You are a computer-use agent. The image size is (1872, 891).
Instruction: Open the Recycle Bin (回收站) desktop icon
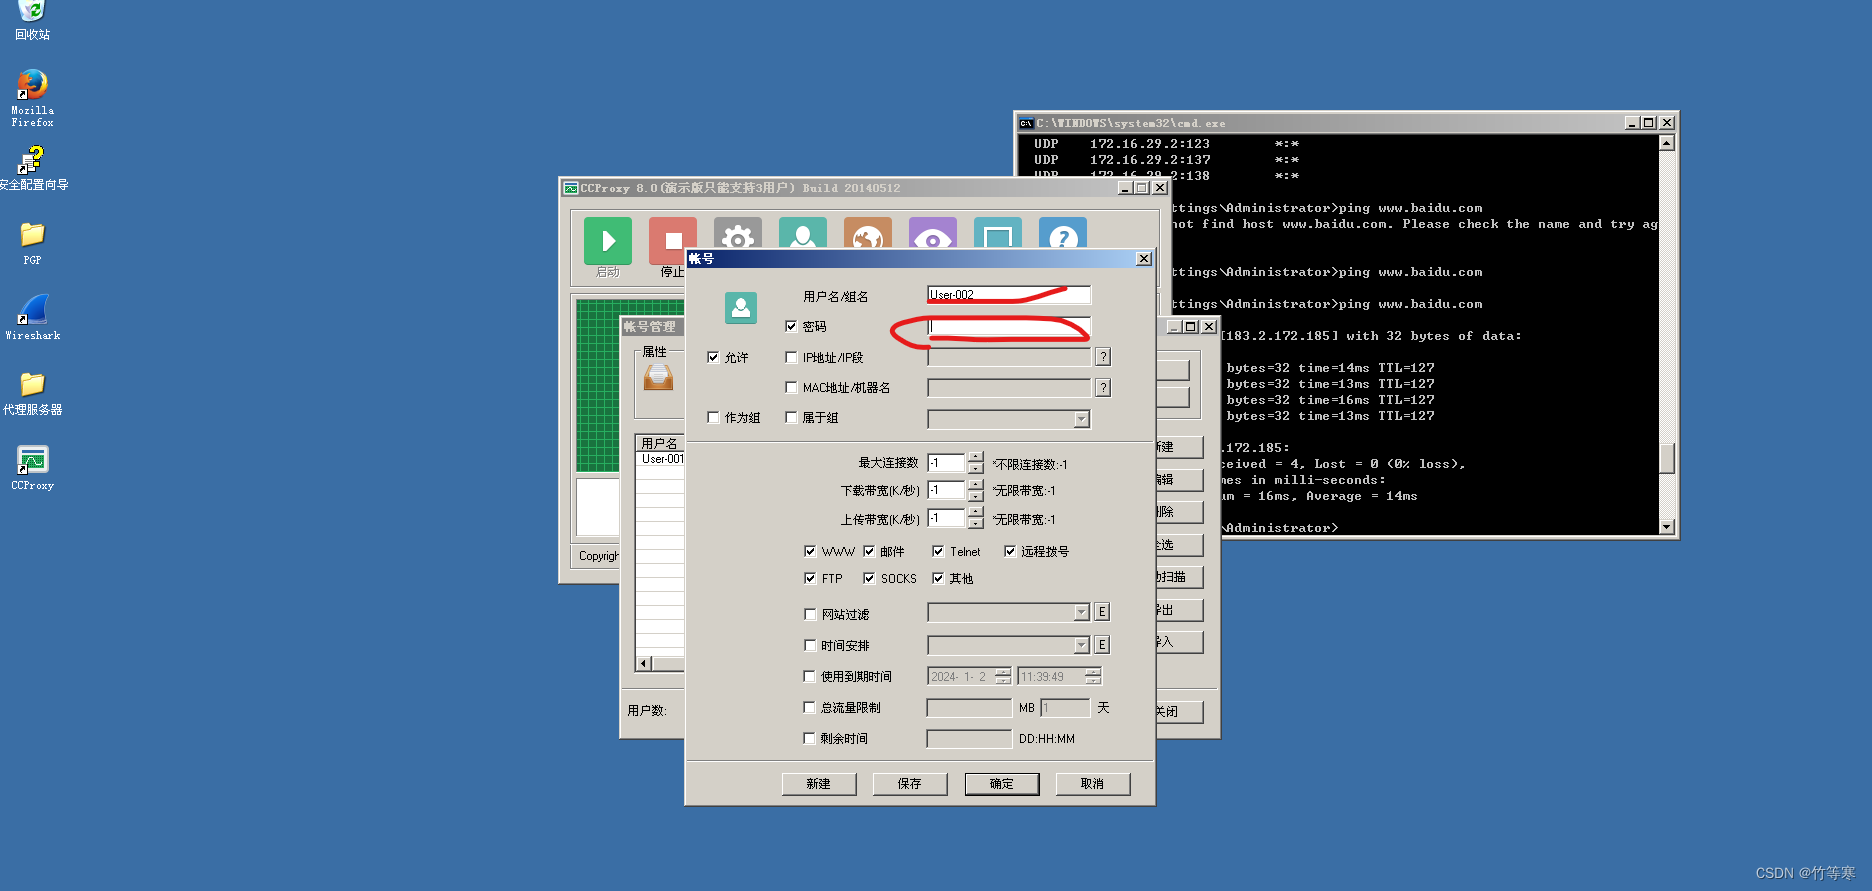click(x=32, y=19)
